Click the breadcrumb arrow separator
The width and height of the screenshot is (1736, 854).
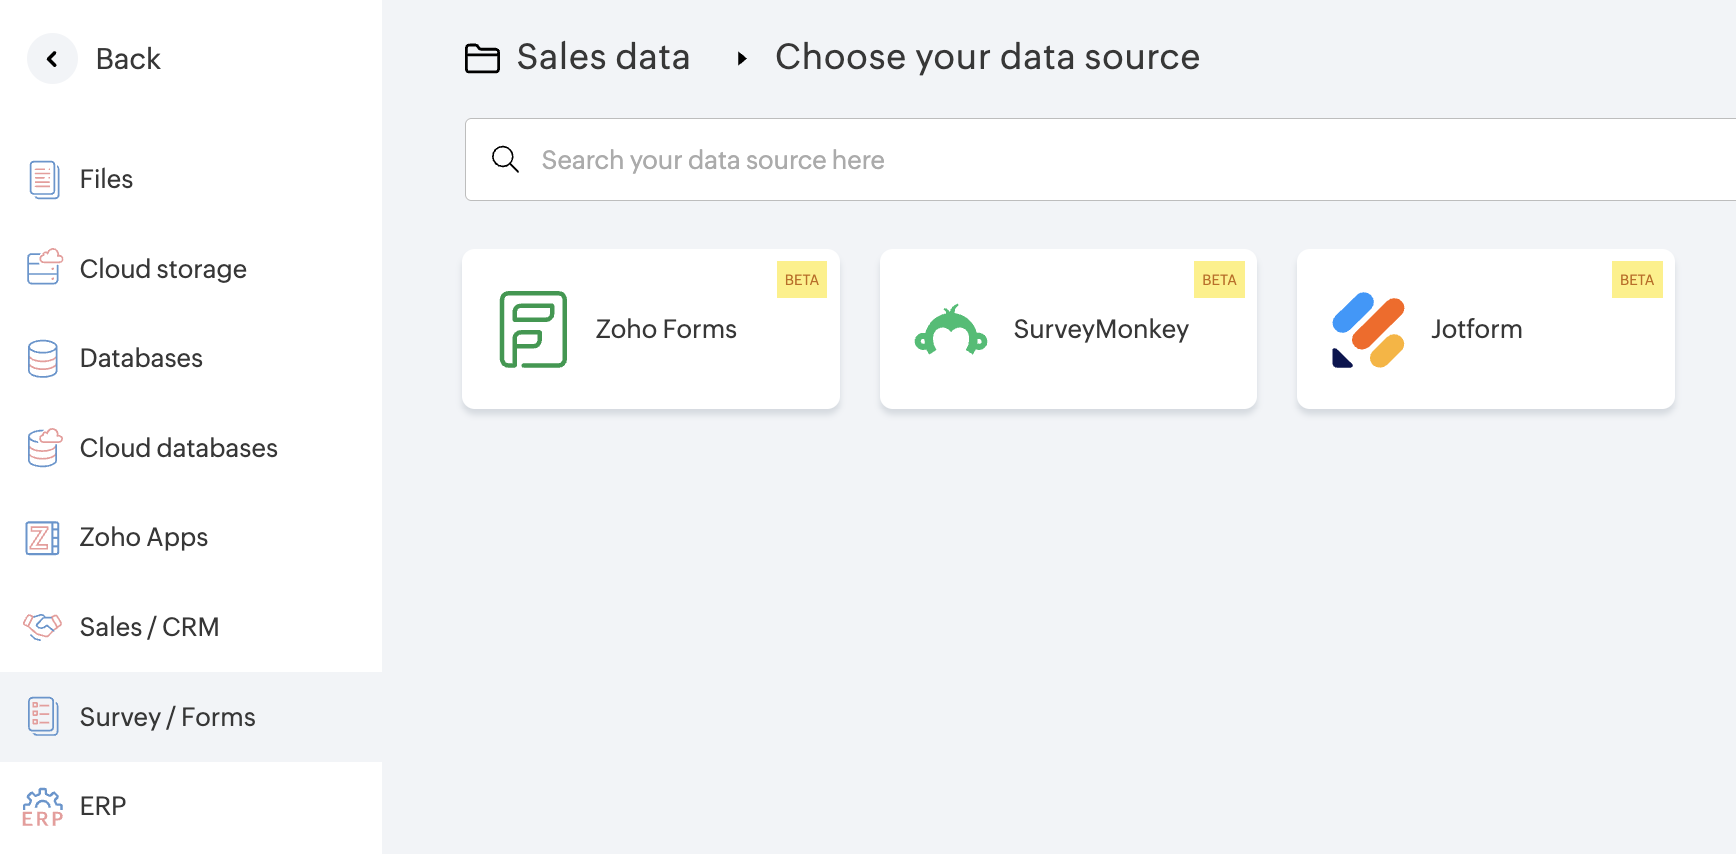[742, 59]
